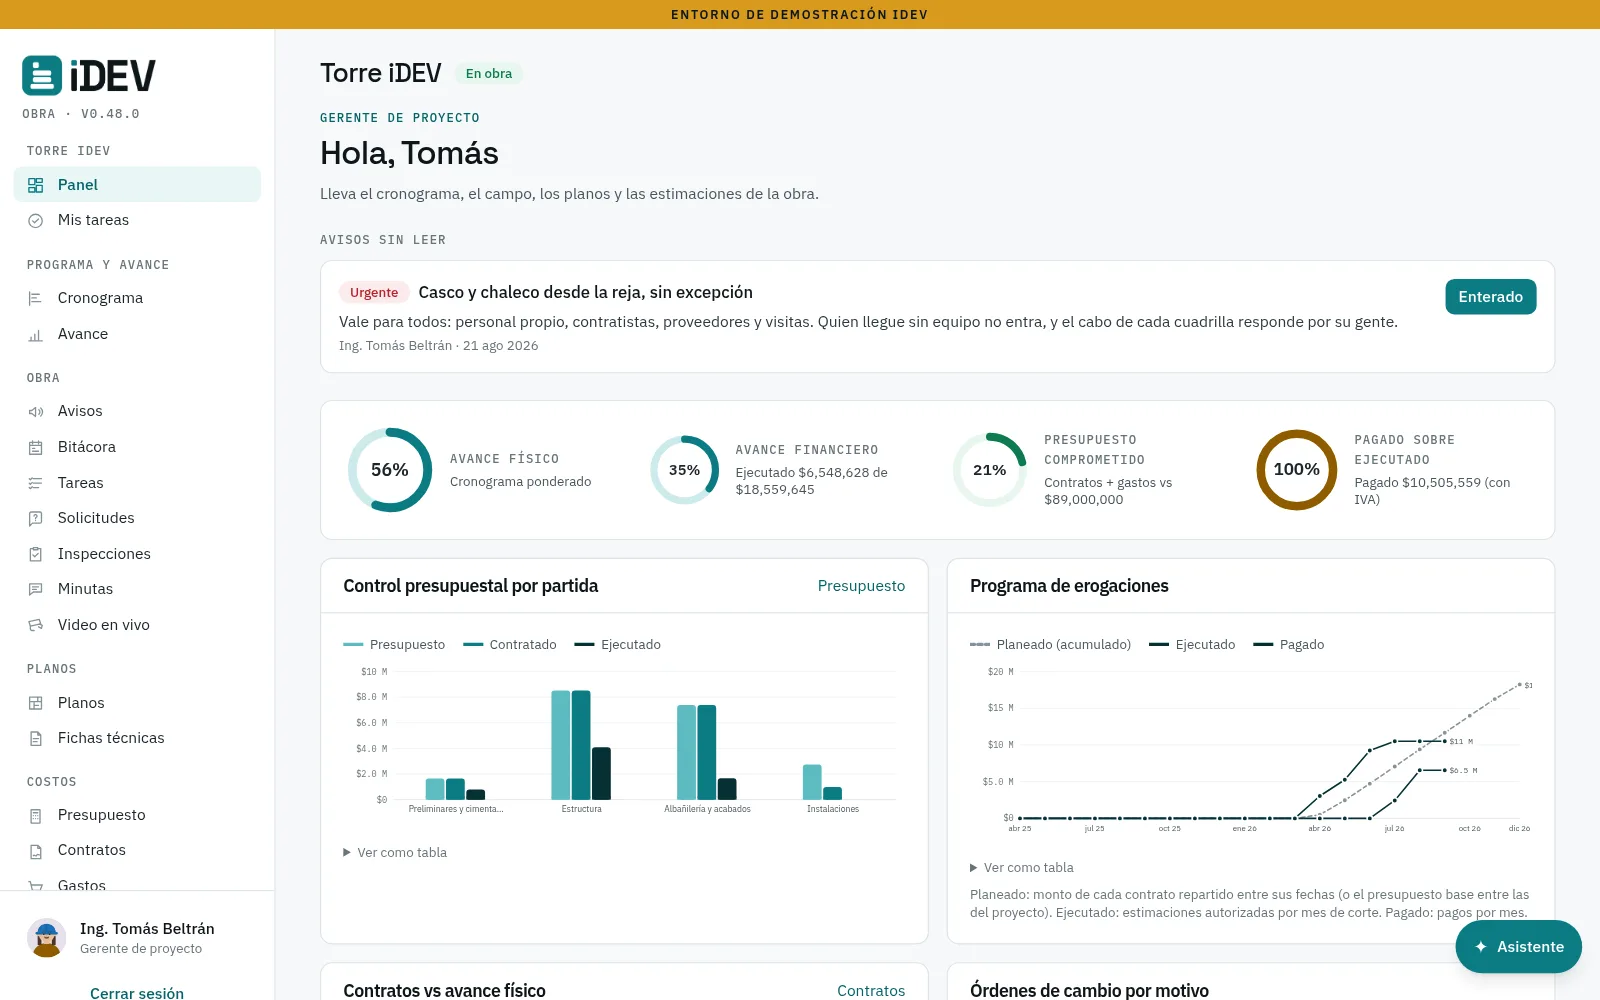Image resolution: width=1600 pixels, height=1000 pixels.
Task: Expand Ver como tabla under budget chart
Action: point(395,852)
